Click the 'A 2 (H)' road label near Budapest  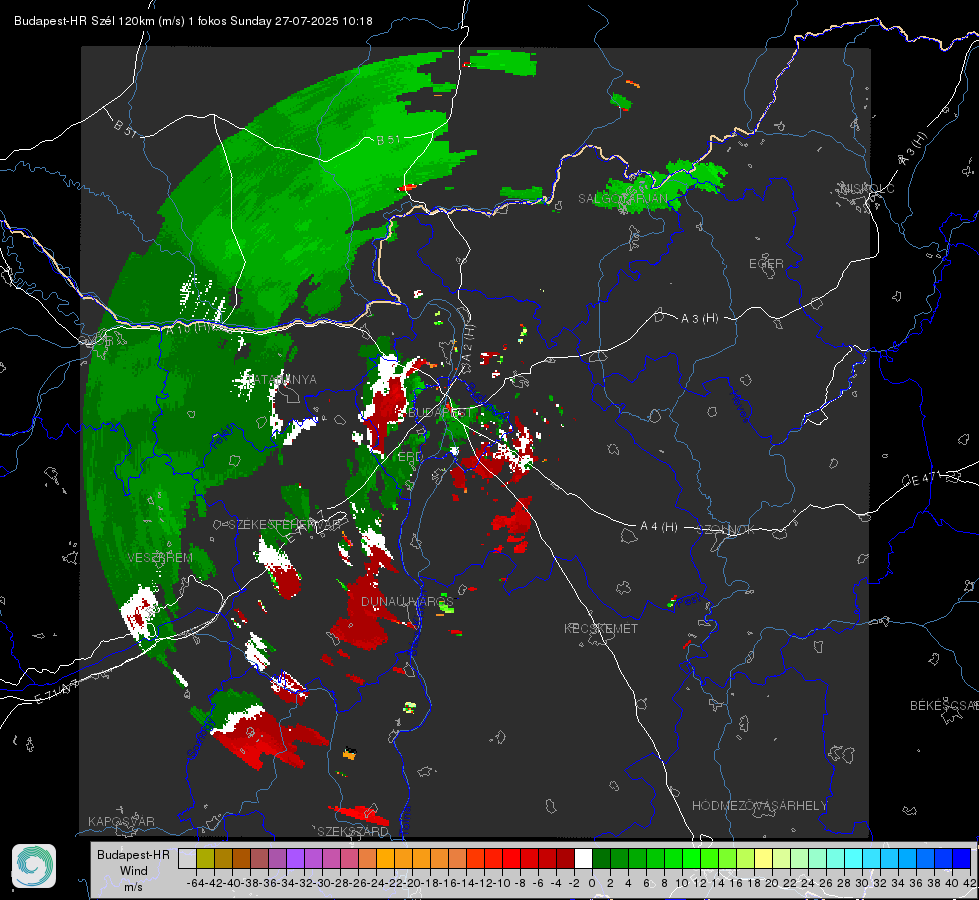468,342
